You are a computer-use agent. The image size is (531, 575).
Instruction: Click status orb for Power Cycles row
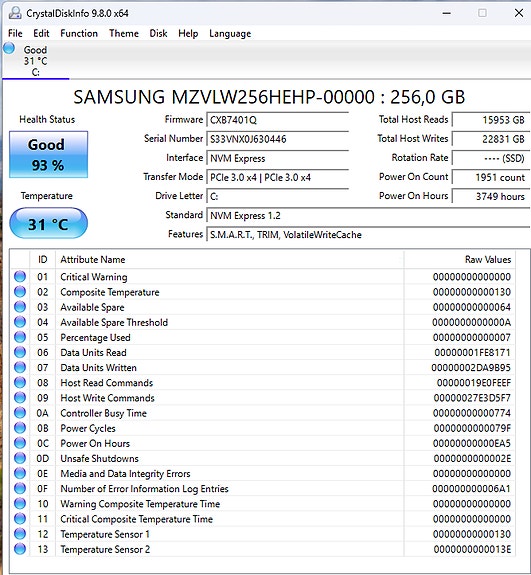[x=20, y=428]
